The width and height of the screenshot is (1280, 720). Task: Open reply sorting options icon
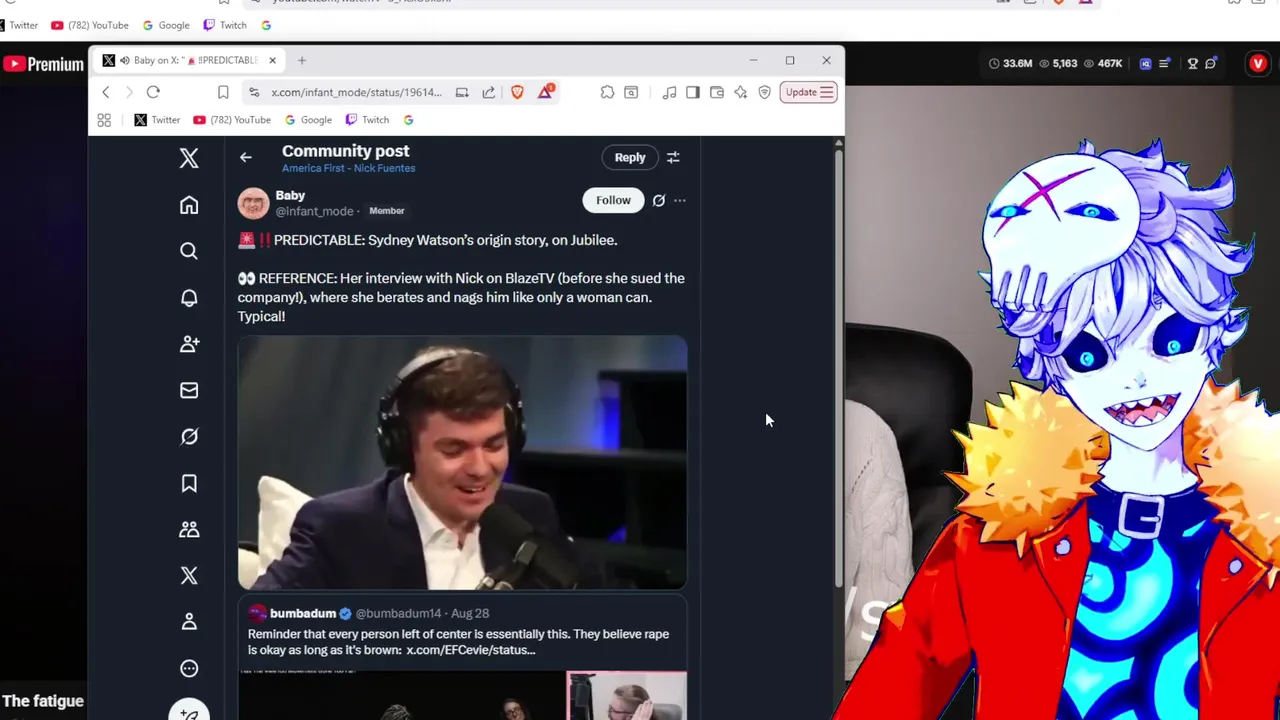tap(673, 157)
